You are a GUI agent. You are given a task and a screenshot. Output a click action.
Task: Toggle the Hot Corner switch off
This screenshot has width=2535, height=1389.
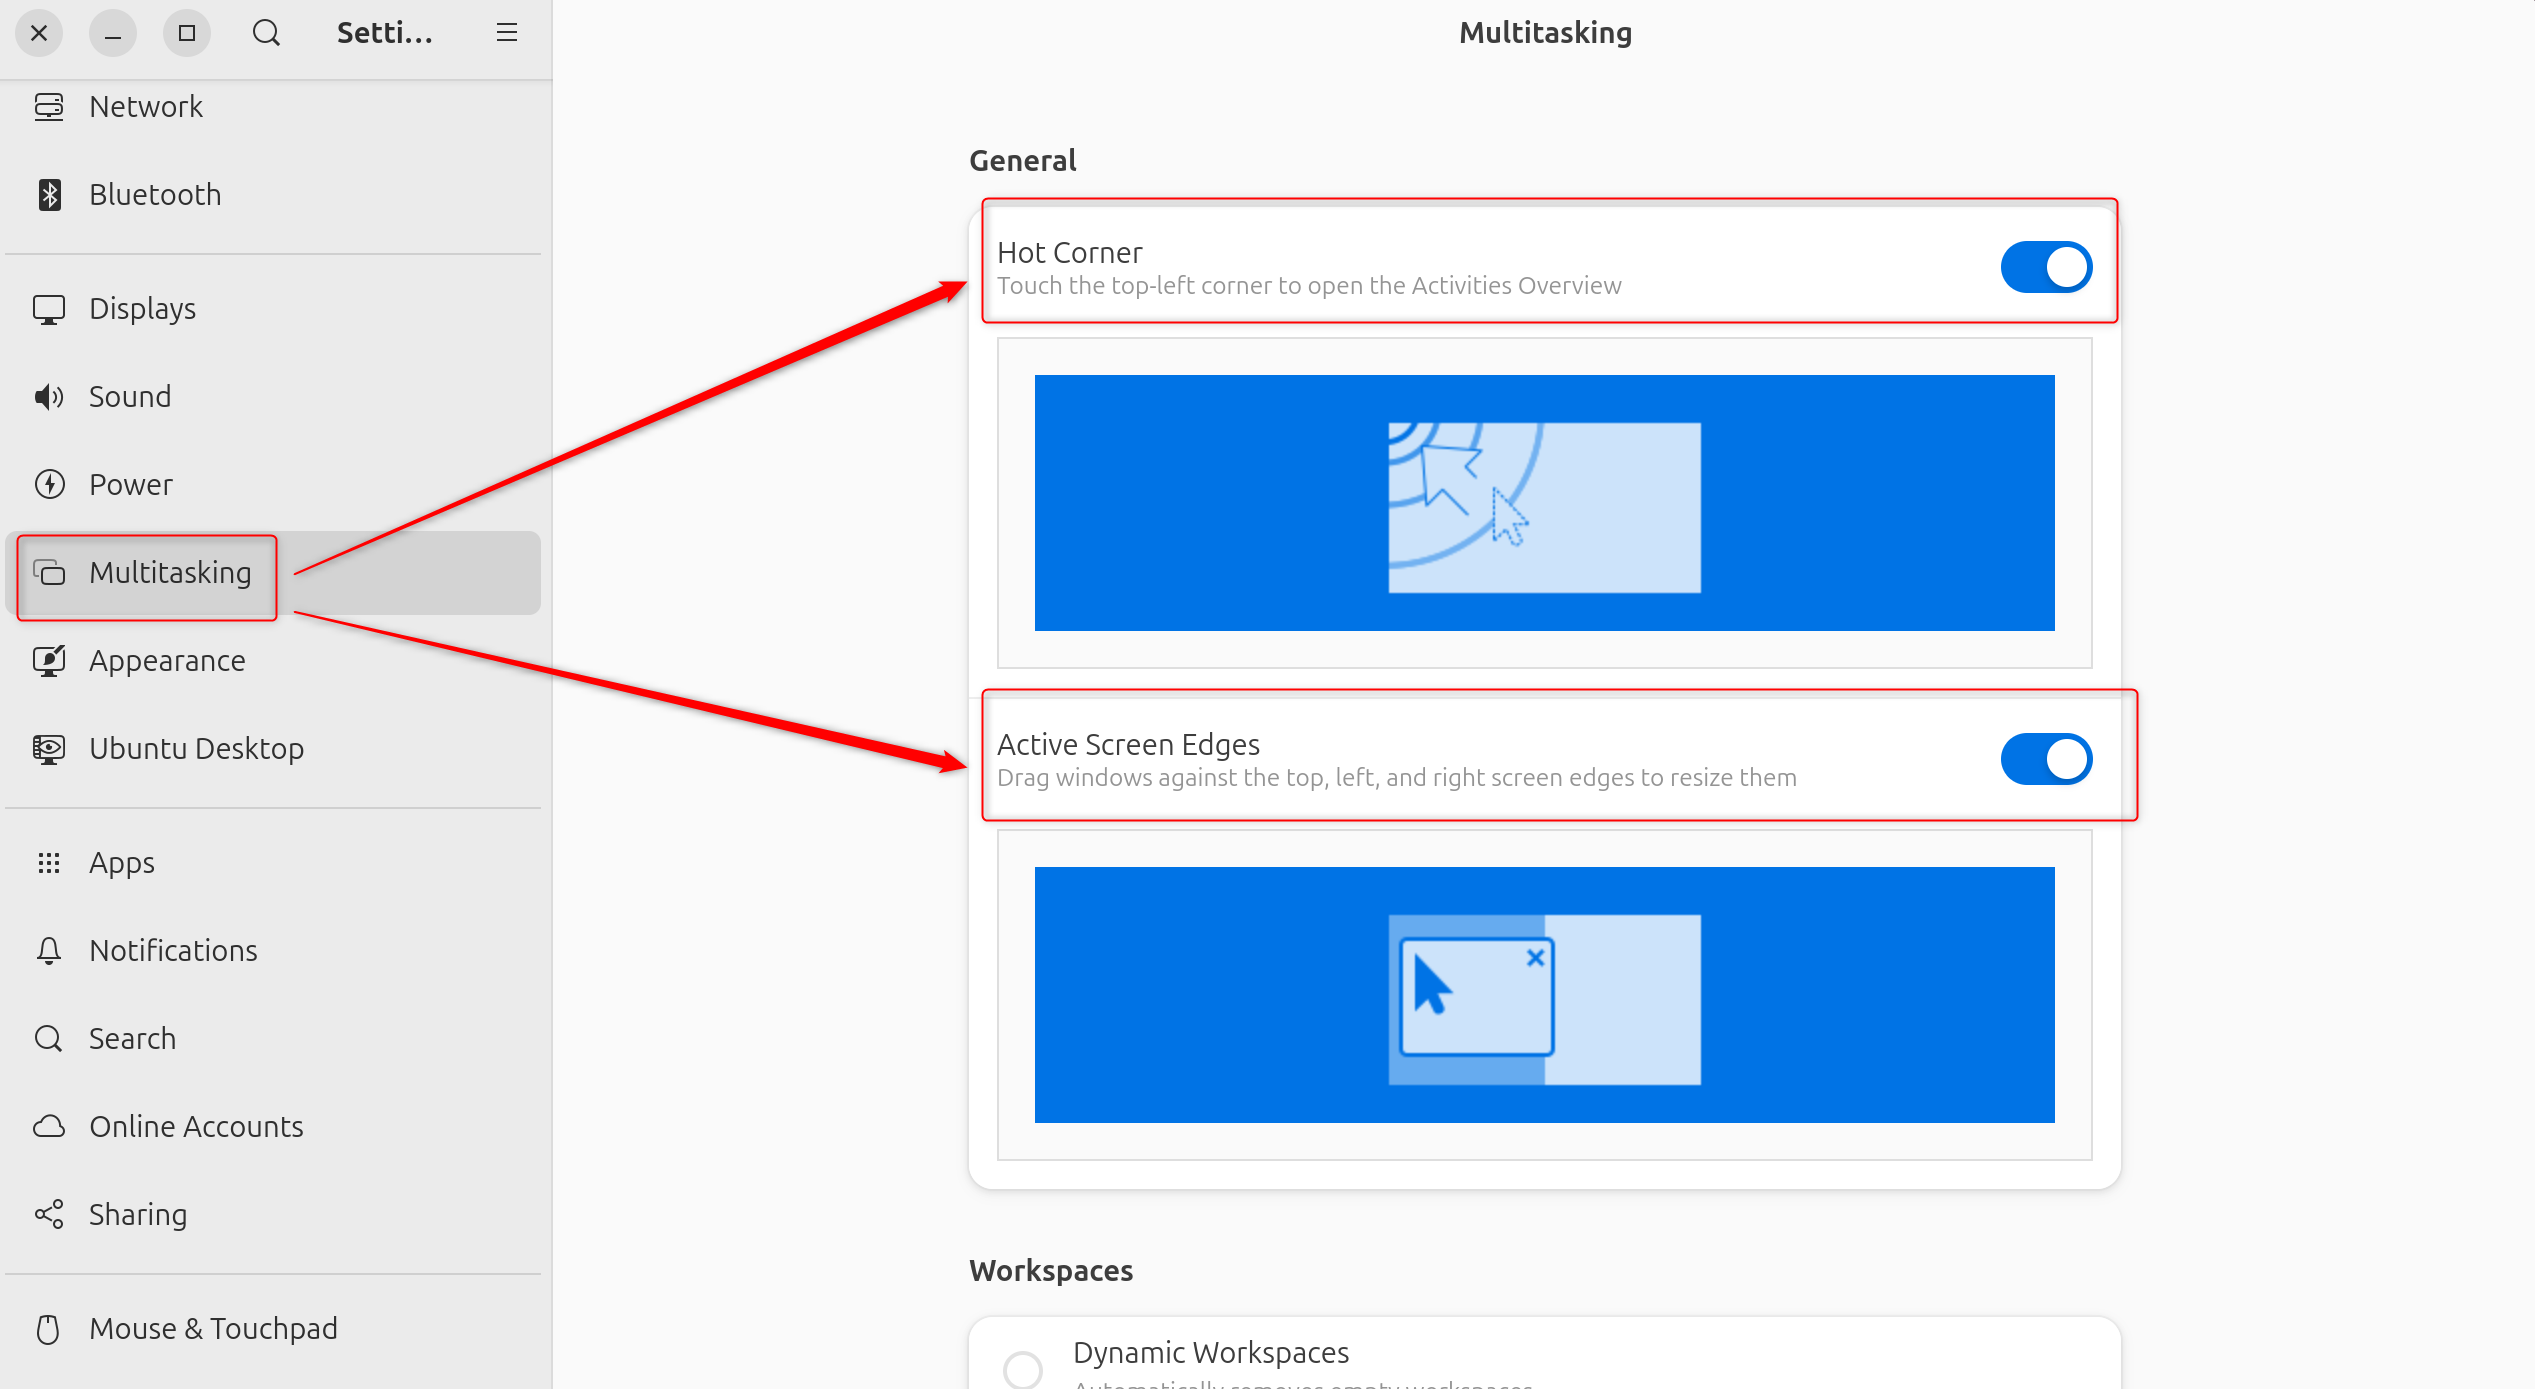point(2046,265)
